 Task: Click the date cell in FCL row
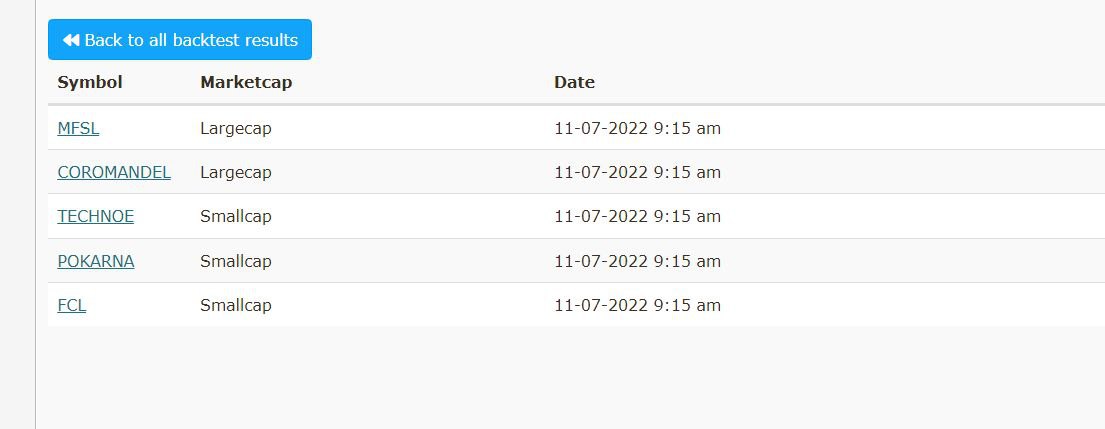[637, 305]
